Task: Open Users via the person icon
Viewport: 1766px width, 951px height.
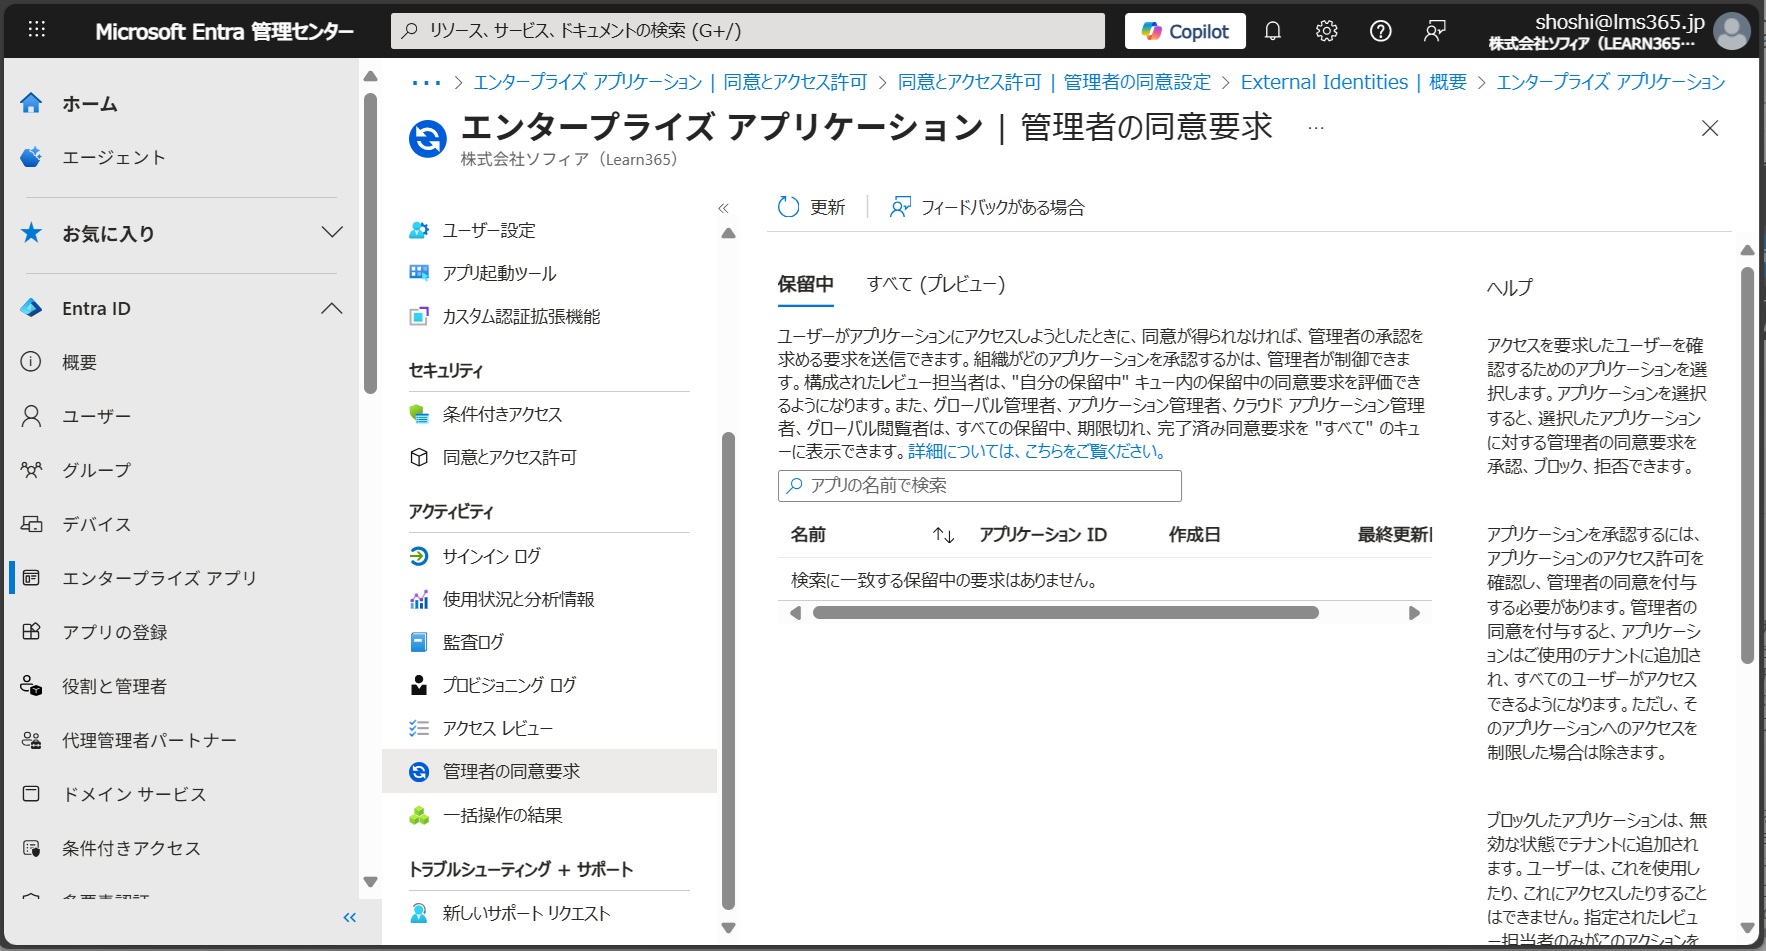Action: coord(32,416)
